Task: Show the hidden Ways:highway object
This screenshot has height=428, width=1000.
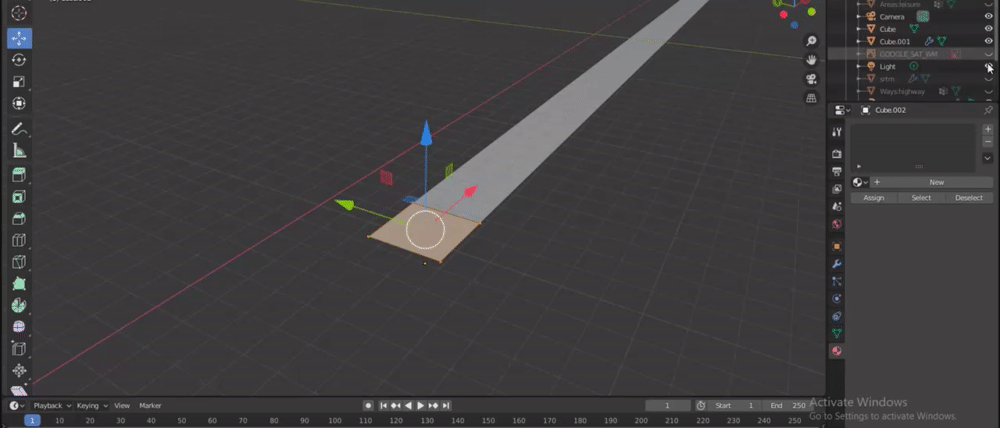Action: (989, 92)
